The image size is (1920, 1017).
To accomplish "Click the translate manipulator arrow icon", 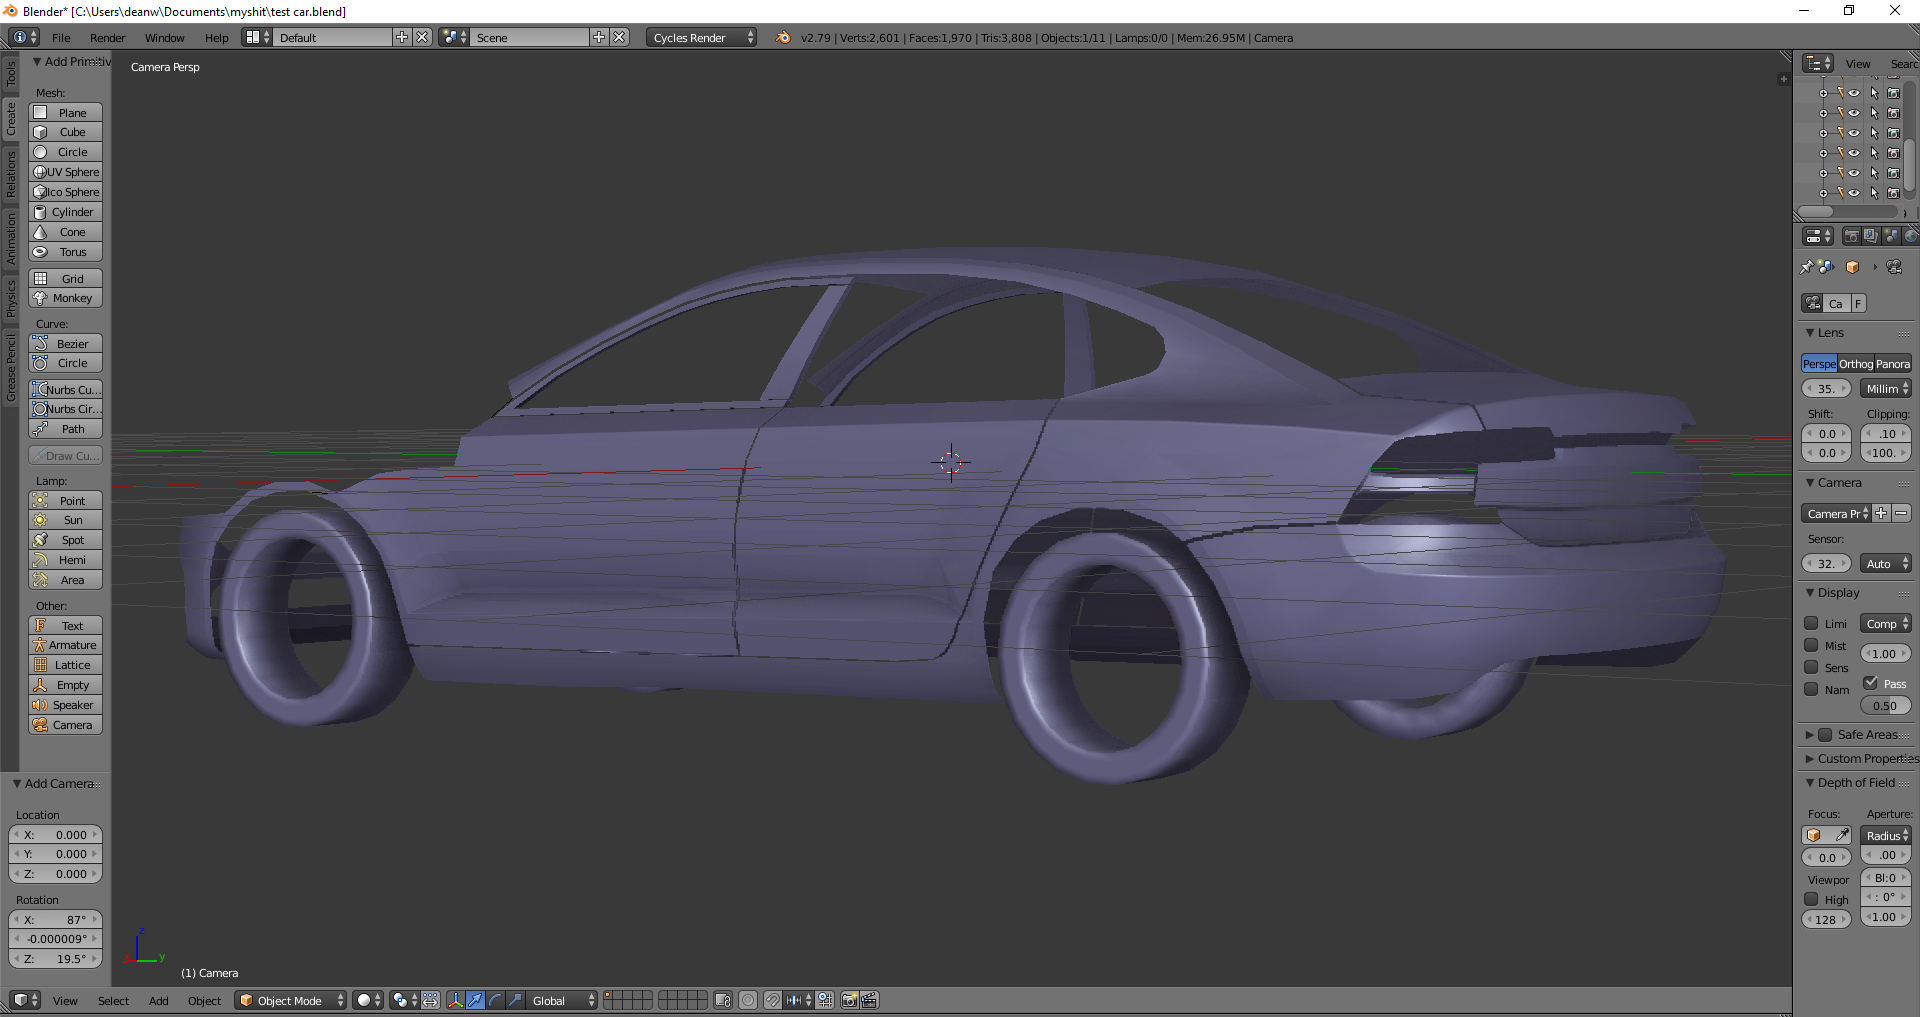I will [475, 1000].
